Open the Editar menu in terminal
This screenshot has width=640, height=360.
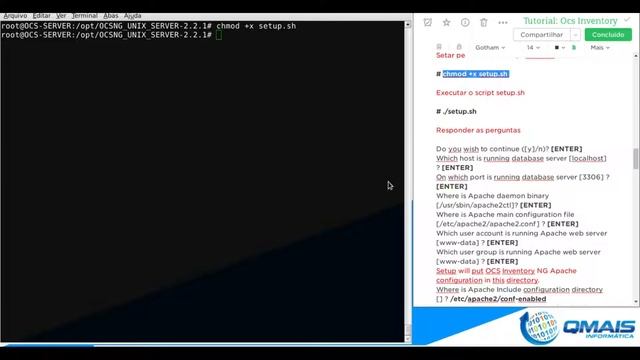pos(42,16)
